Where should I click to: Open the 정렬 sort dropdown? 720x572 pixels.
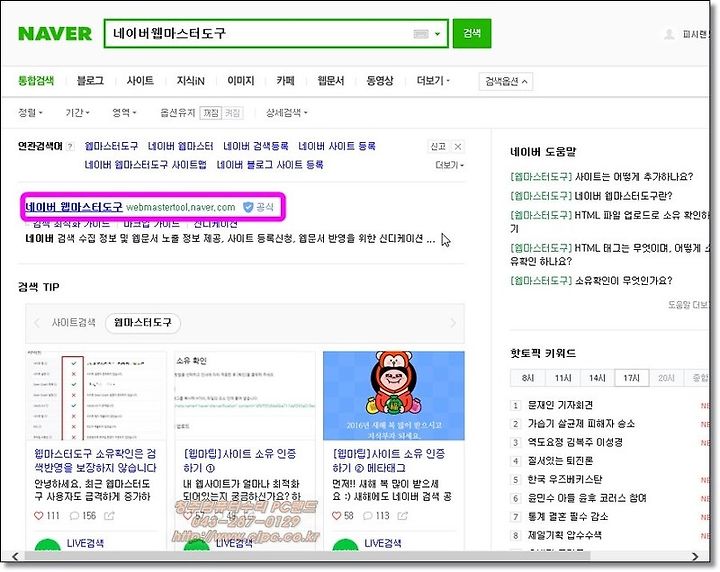coord(30,112)
